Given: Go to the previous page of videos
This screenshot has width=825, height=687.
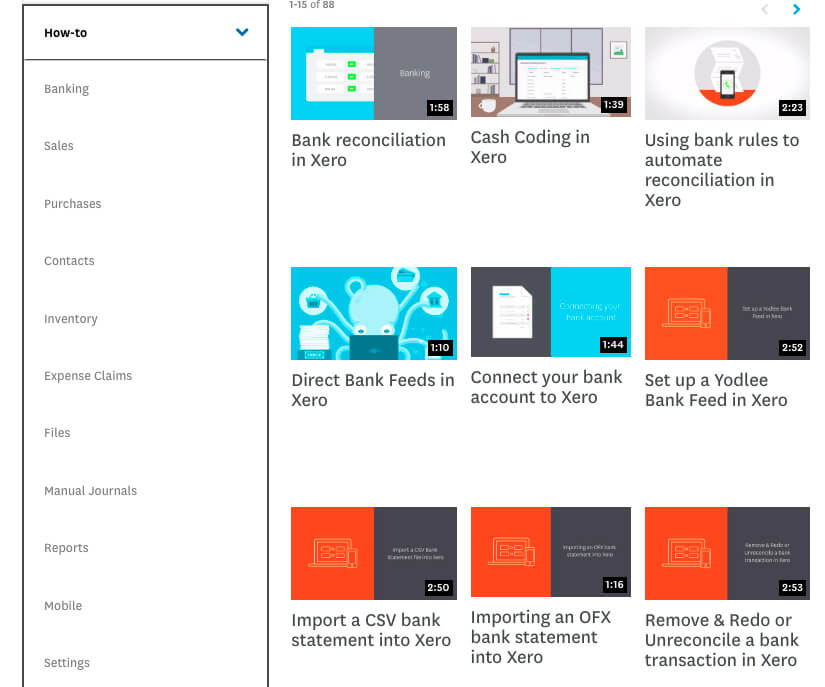Looking at the screenshot, I should (x=765, y=9).
